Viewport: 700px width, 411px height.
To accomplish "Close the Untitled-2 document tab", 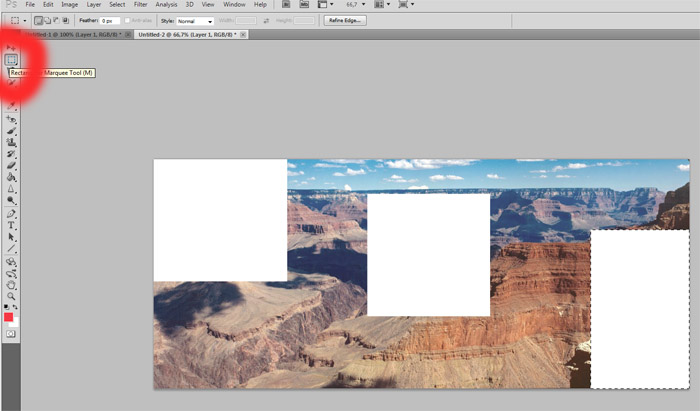I will pos(243,34).
